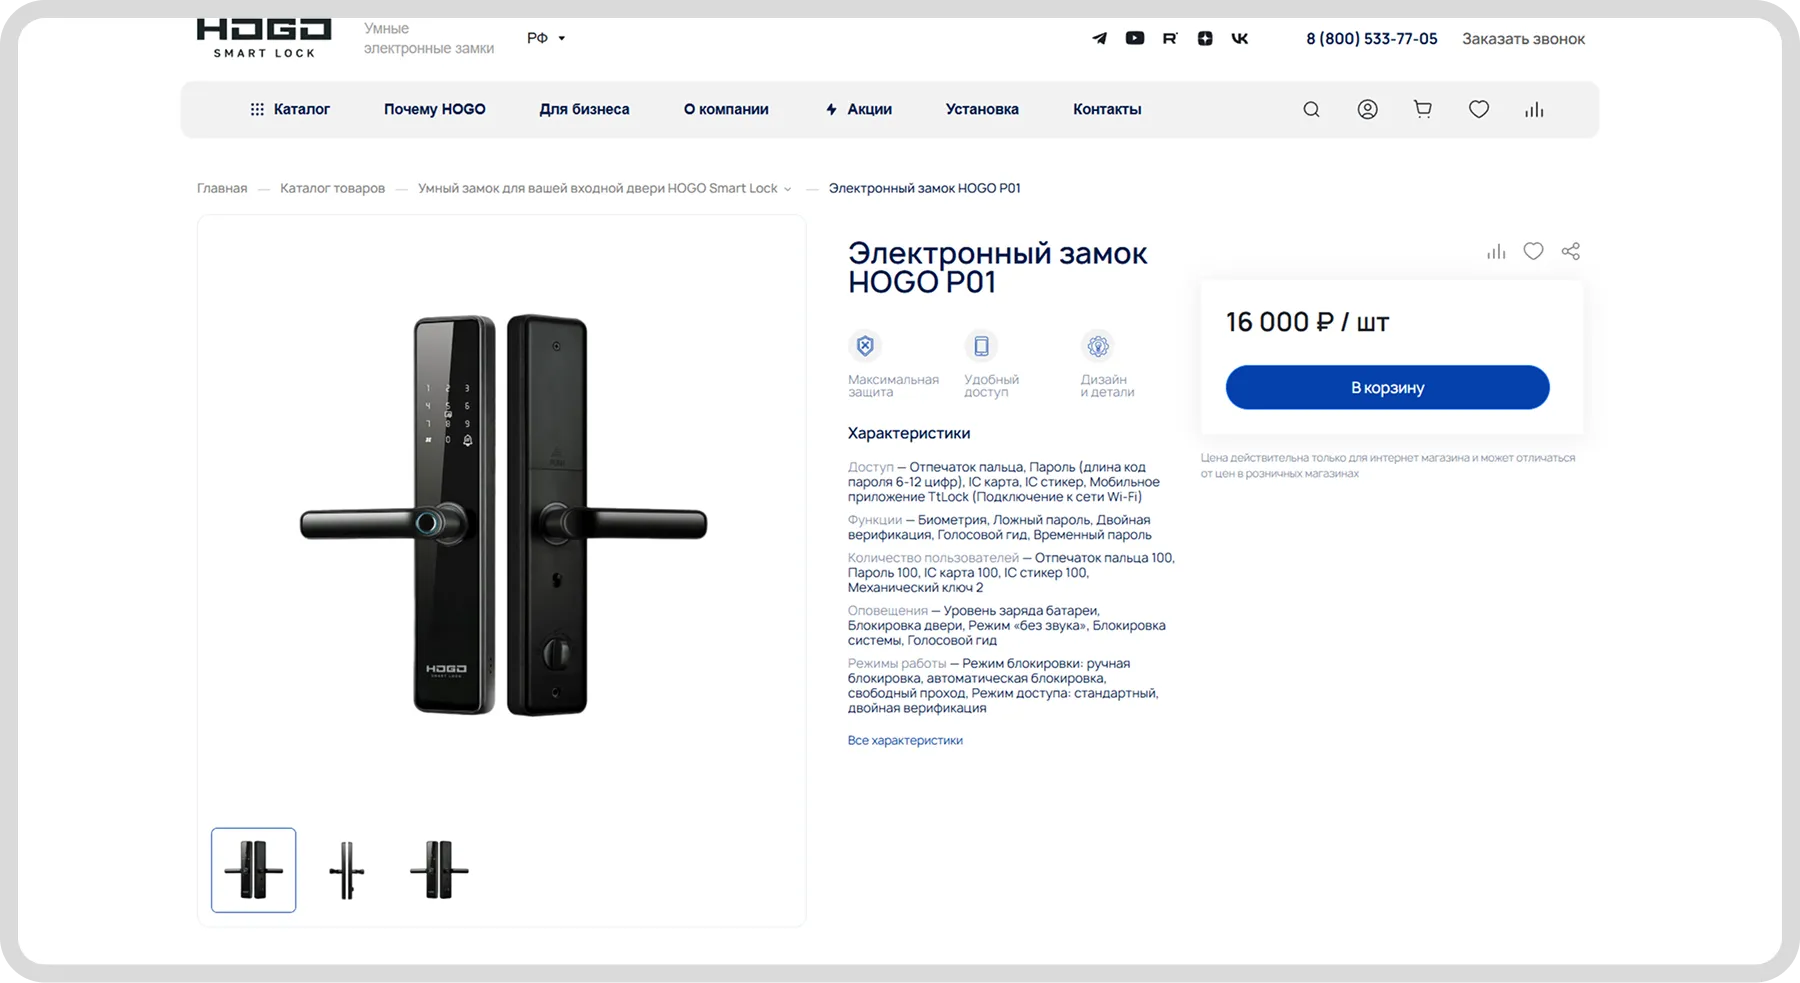Open the shopping cart icon in navbar
1800x983 pixels.
1423,109
